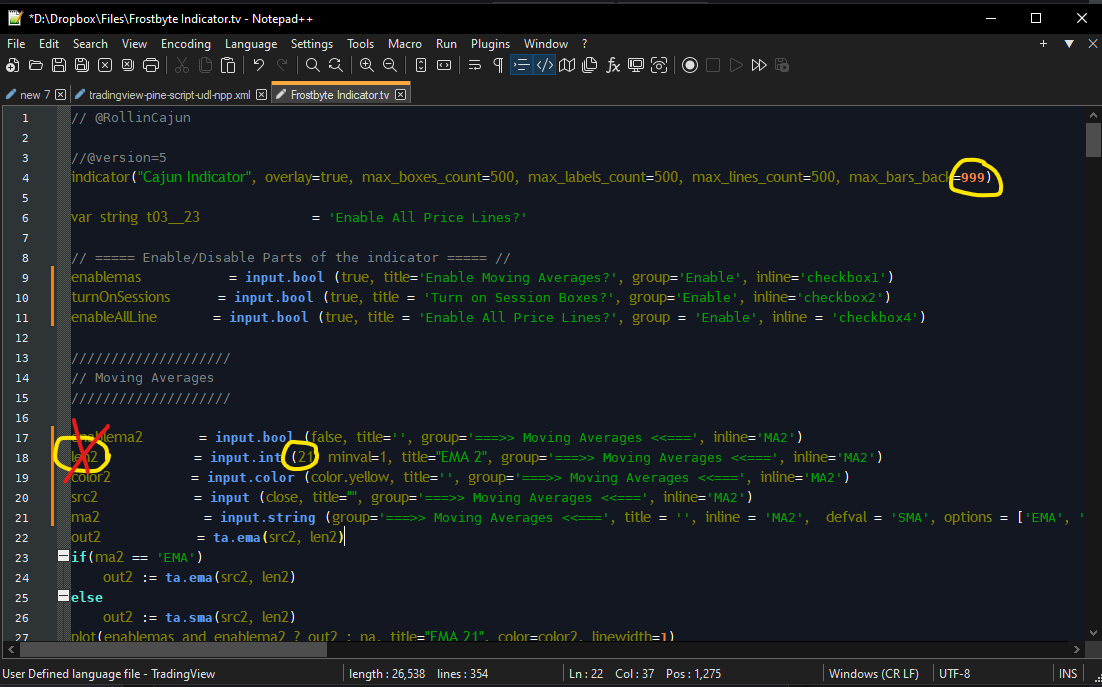The height and width of the screenshot is (687, 1102).
Task: Collapse the else fold at line 25
Action: tap(63, 596)
